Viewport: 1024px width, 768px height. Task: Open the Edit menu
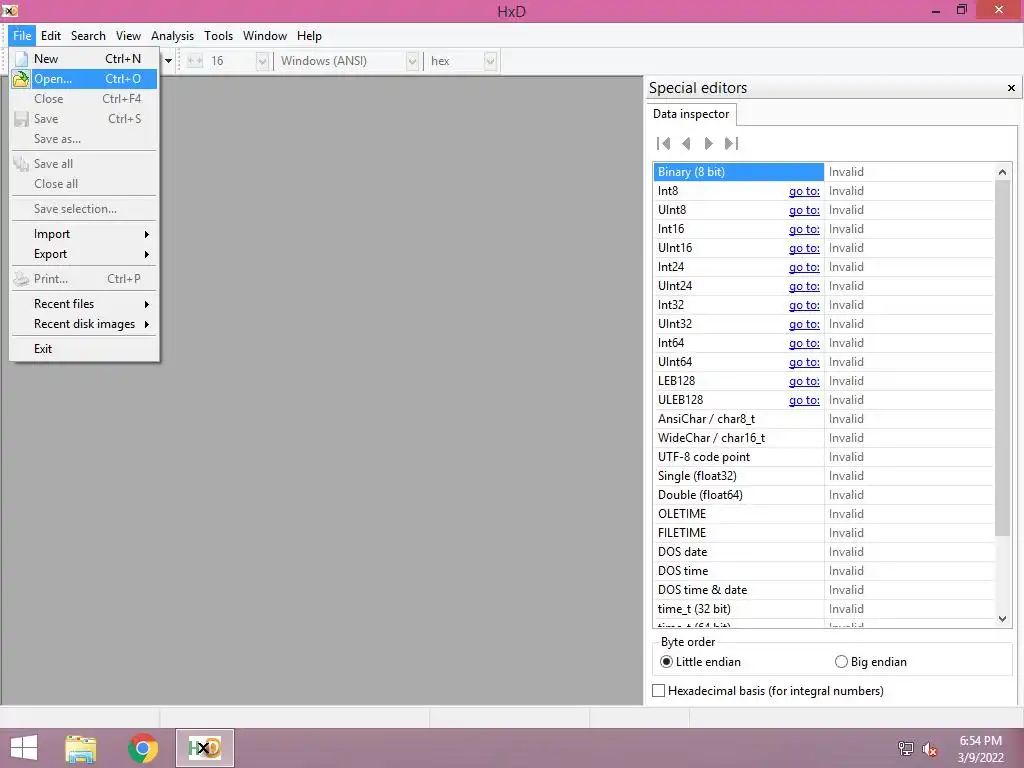pyautogui.click(x=51, y=36)
